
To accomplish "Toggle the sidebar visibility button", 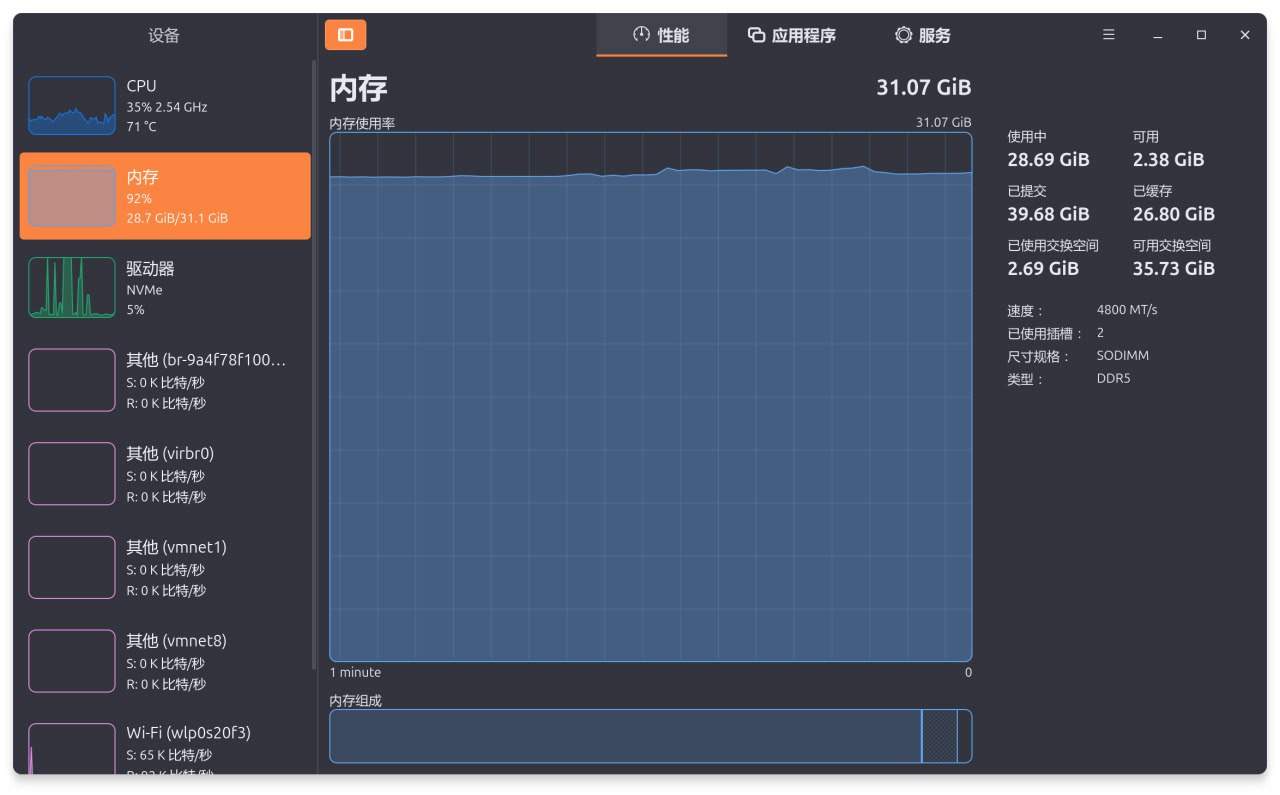I will click(345, 35).
